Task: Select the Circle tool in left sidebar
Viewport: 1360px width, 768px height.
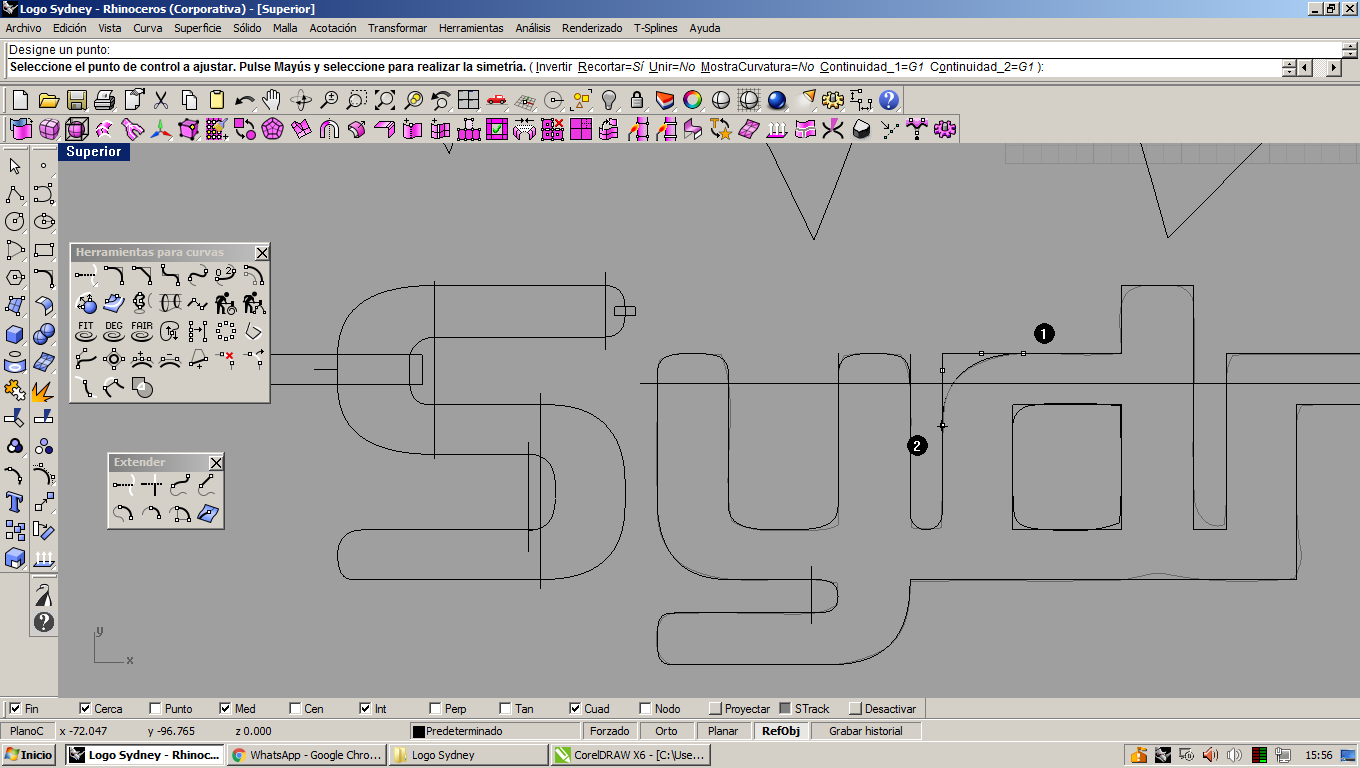Action: point(15,222)
